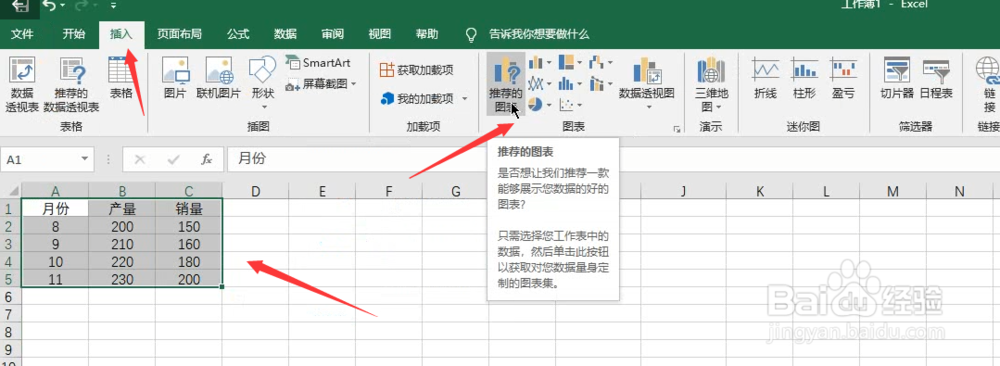Insert a Line sparkline (折线)
This screenshot has width=1000, height=366.
[765, 78]
